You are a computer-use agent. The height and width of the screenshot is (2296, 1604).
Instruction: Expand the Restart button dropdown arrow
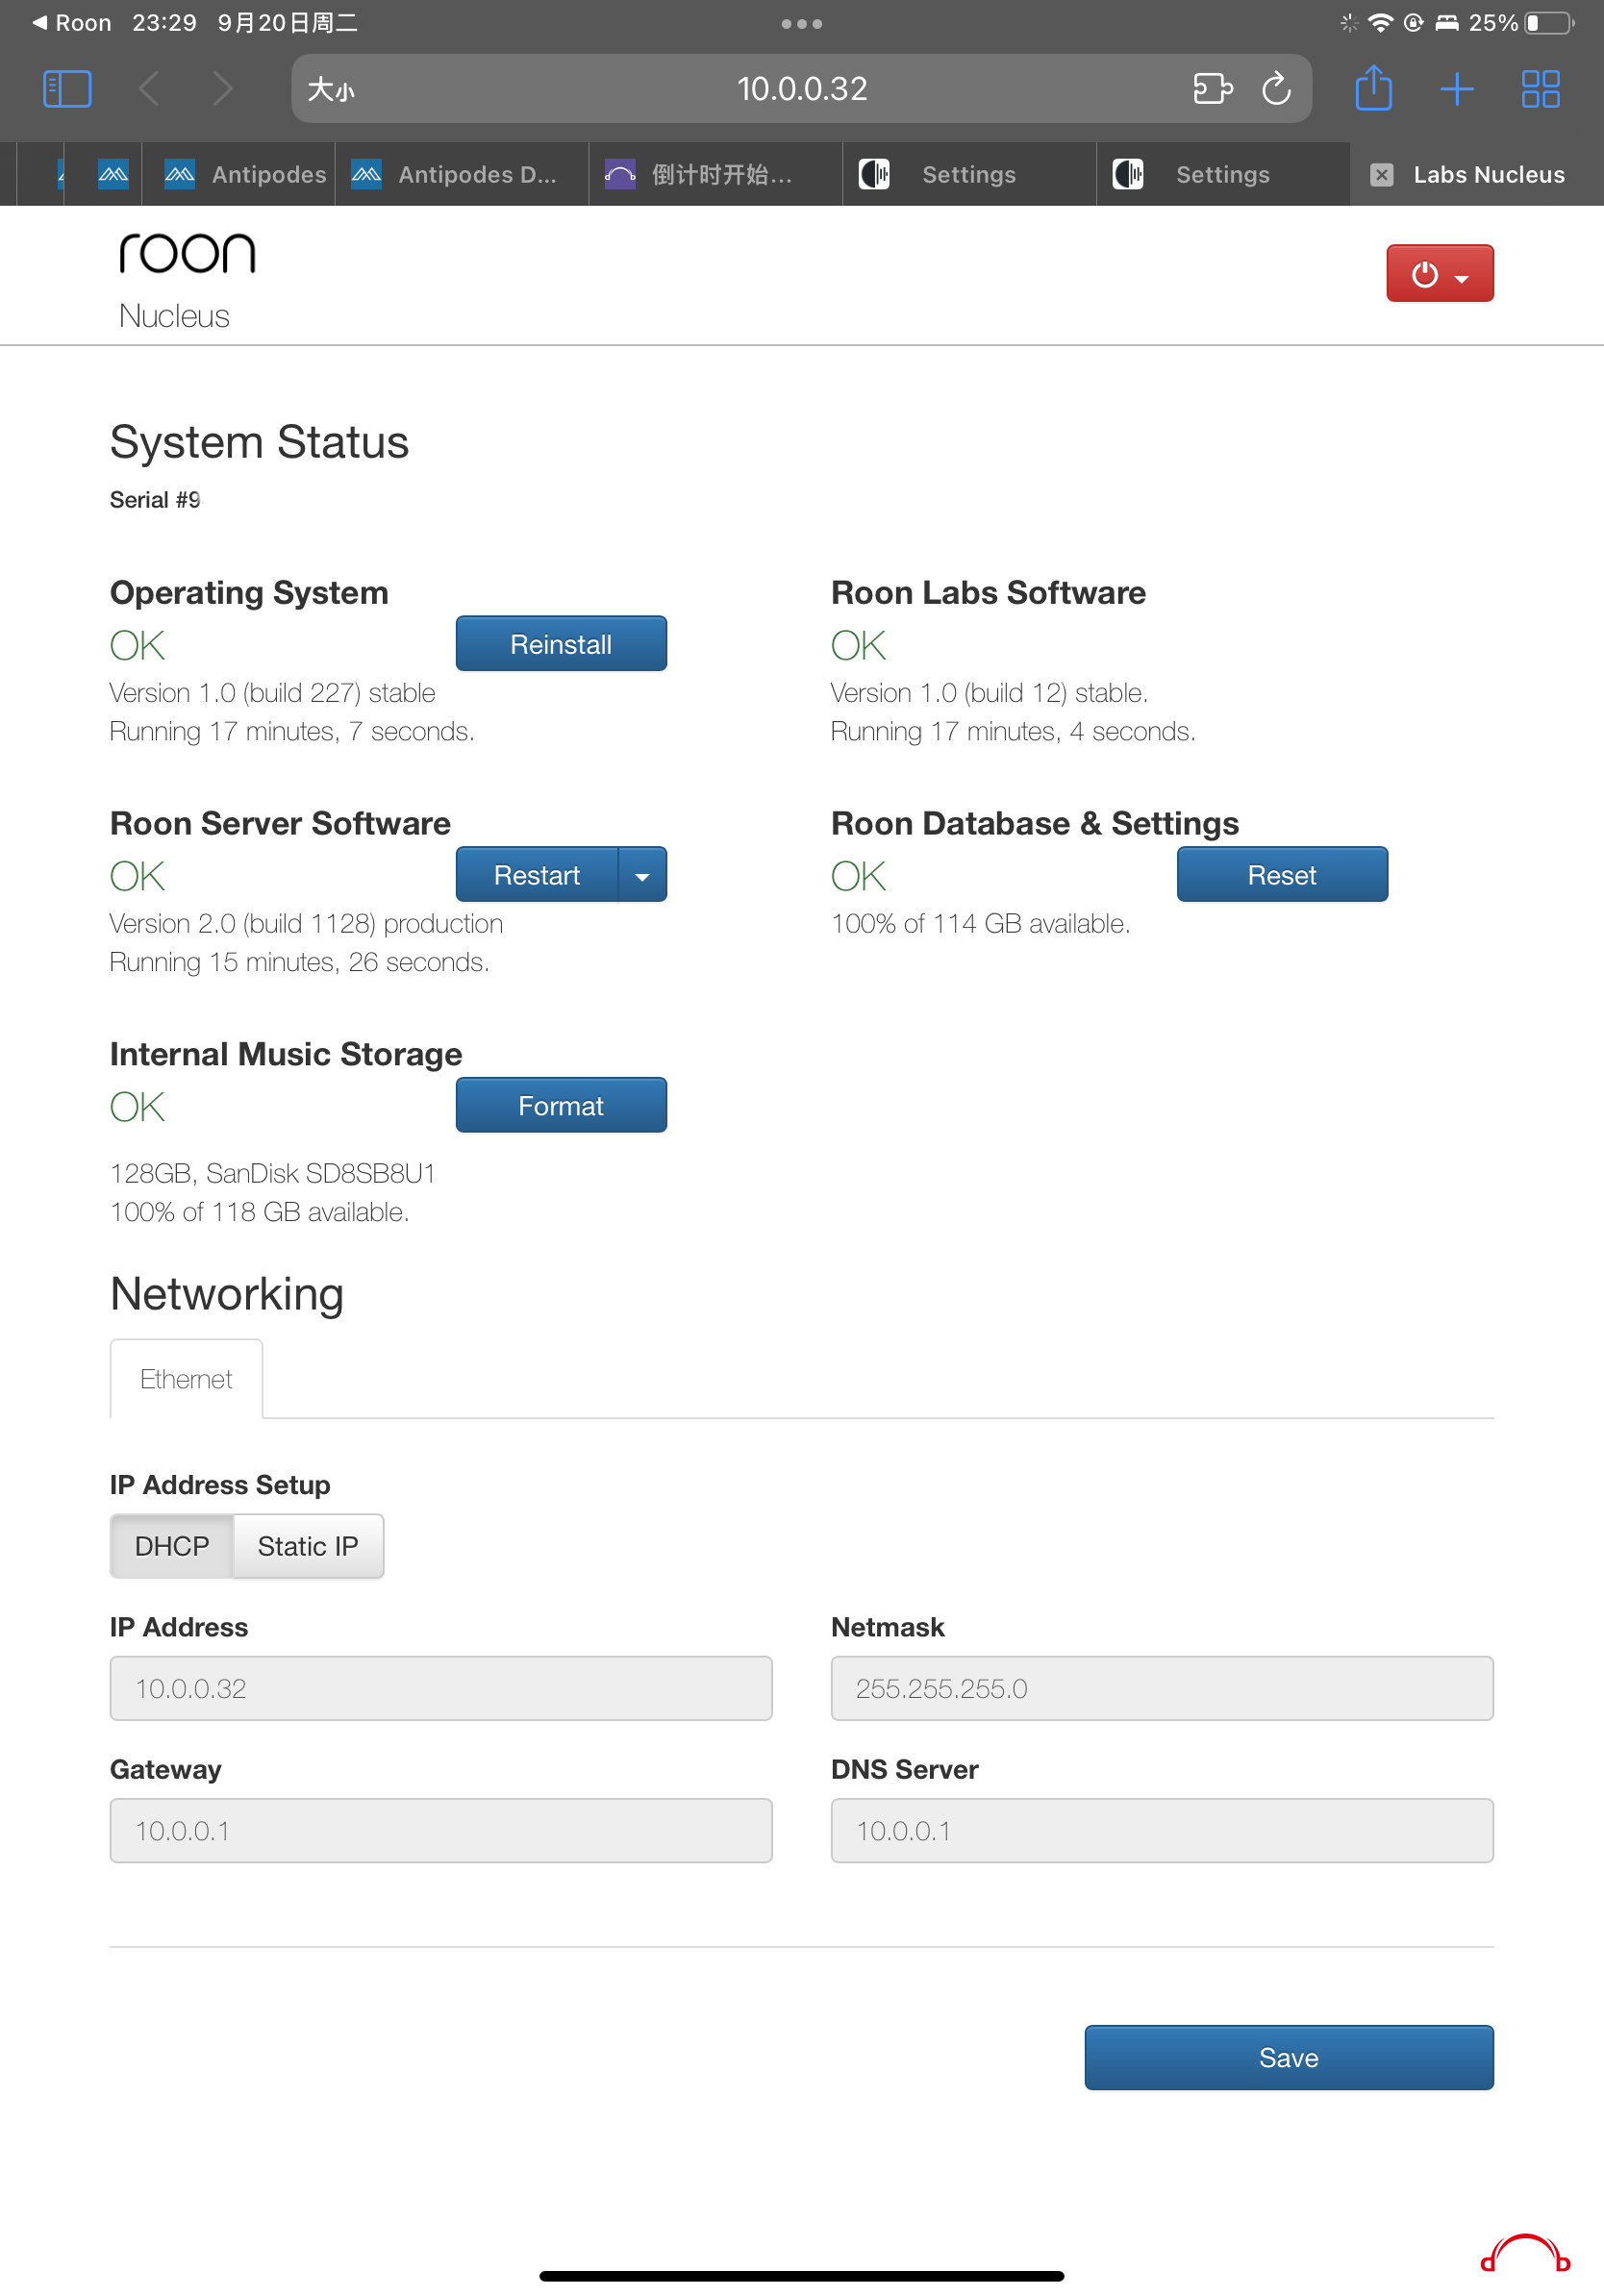point(643,875)
